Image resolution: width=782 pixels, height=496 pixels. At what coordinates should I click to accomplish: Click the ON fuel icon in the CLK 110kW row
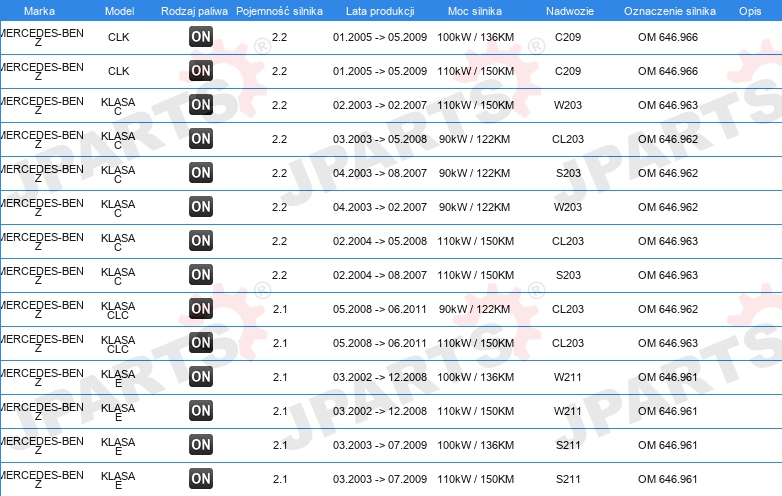201,71
